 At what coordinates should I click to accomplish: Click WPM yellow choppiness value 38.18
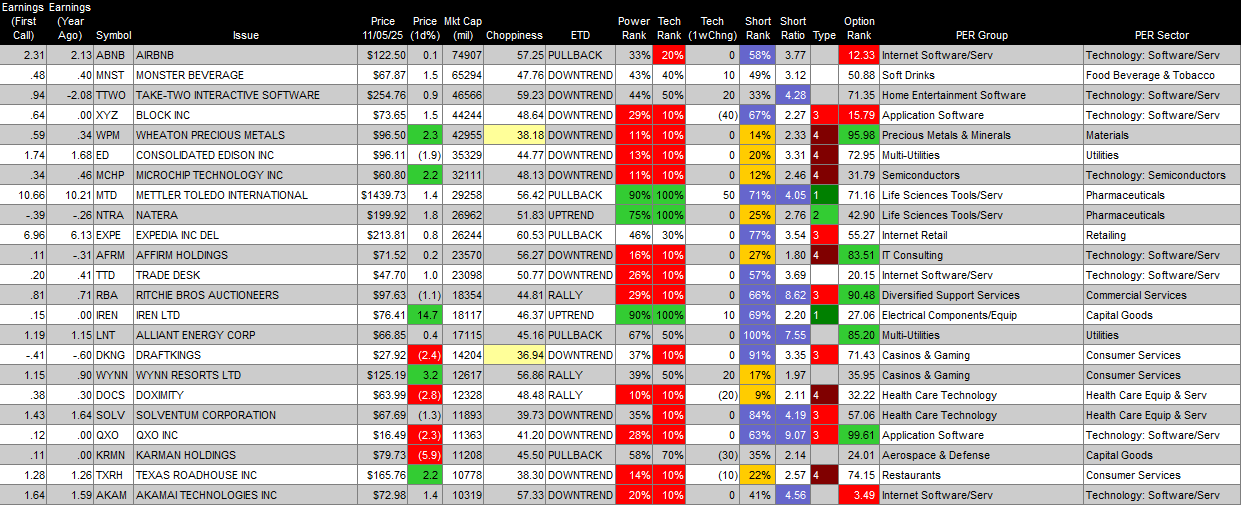(x=515, y=135)
